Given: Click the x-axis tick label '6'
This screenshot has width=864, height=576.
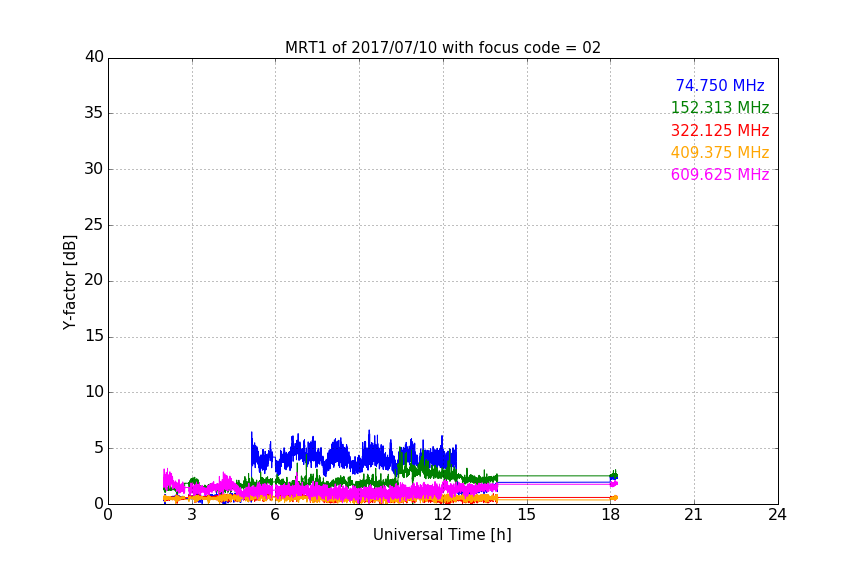Looking at the screenshot, I should [x=275, y=515].
